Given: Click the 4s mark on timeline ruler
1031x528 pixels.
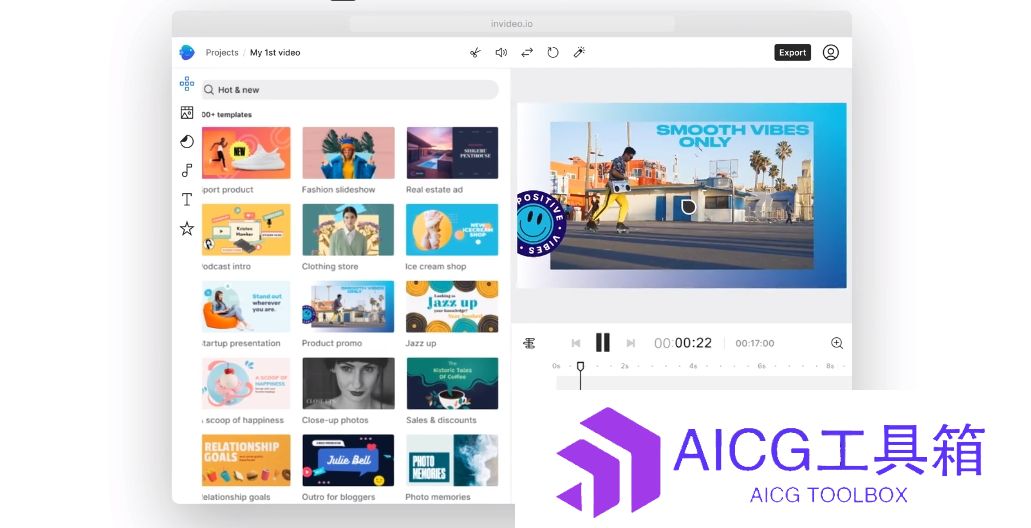Looking at the screenshot, I should pyautogui.click(x=693, y=366).
